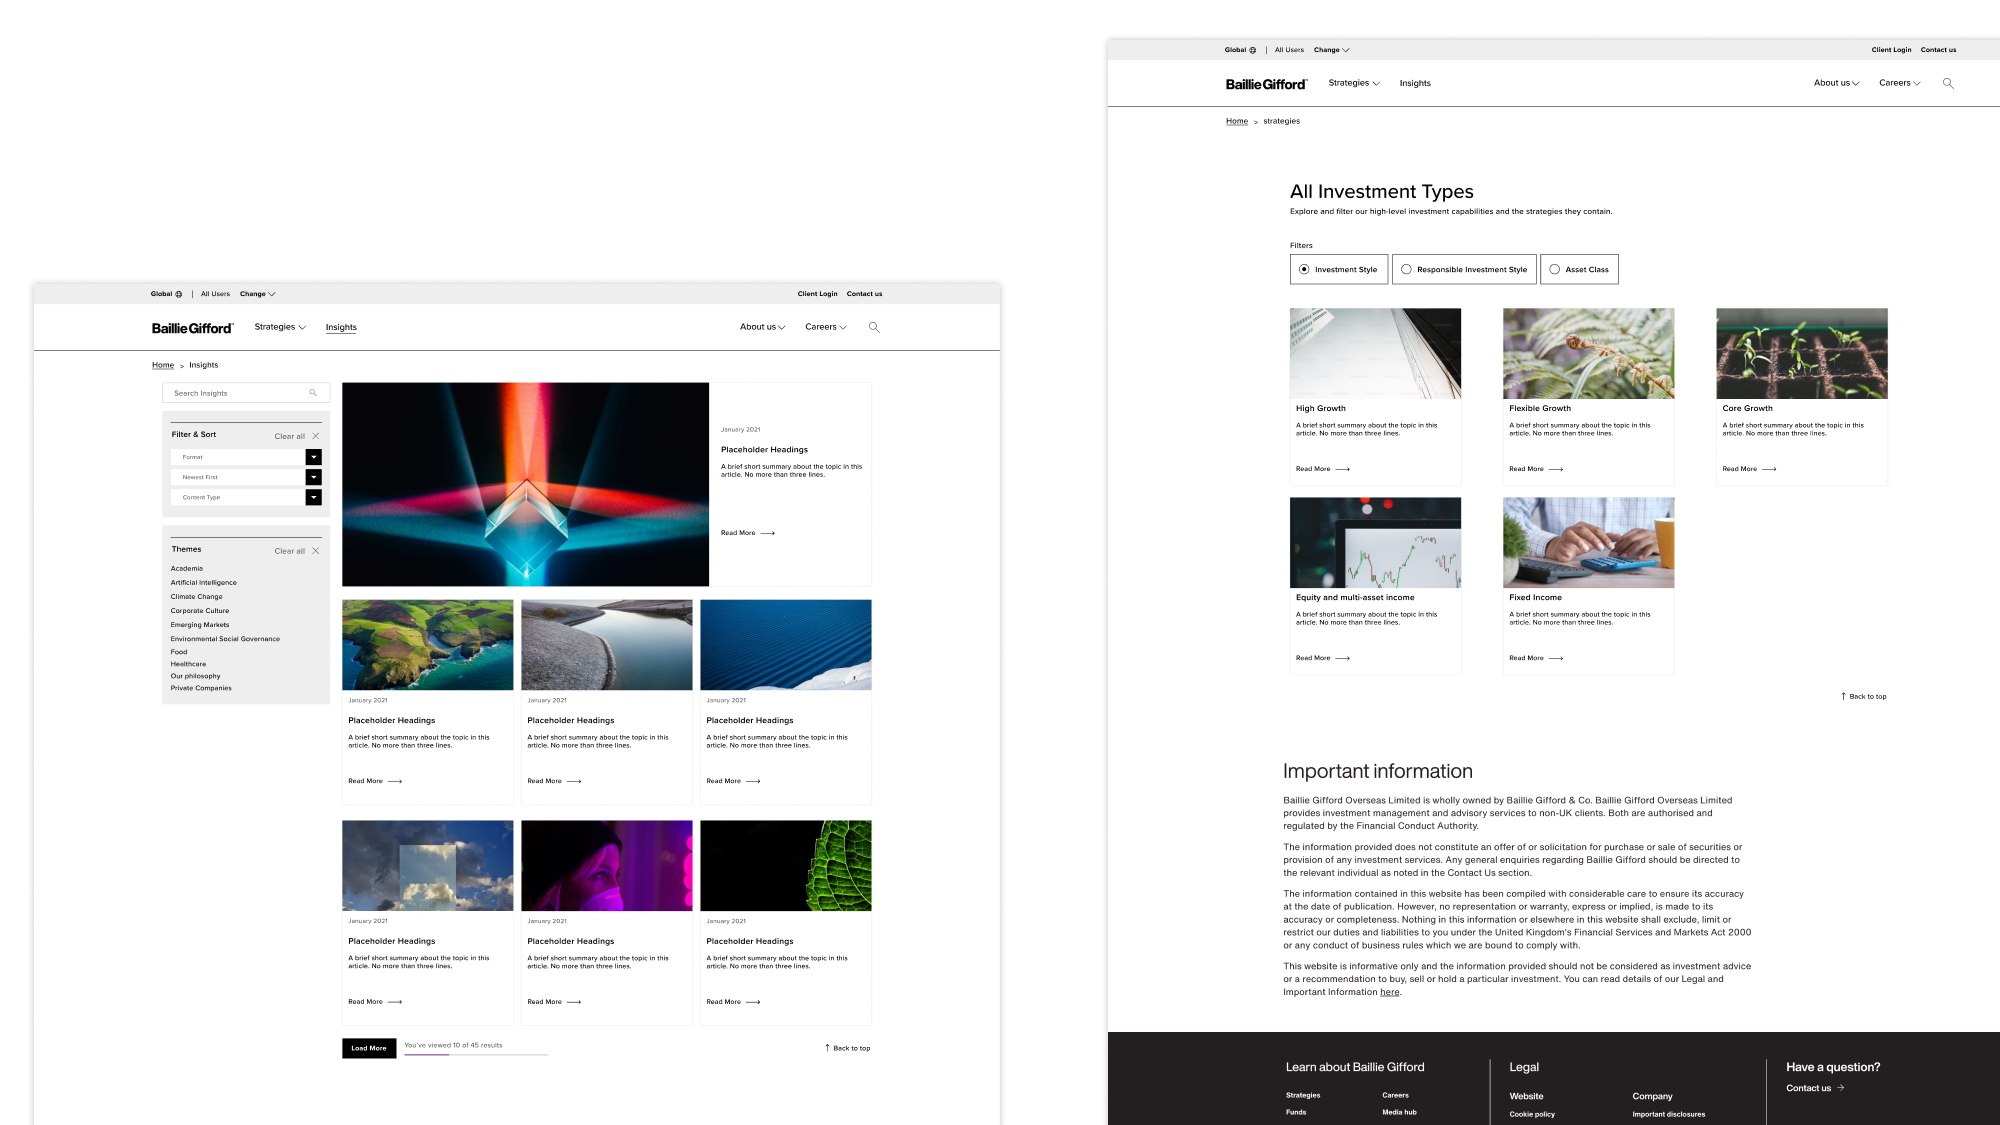Expand Careers menu on the Insights page
This screenshot has width=2000, height=1125.
(x=825, y=327)
